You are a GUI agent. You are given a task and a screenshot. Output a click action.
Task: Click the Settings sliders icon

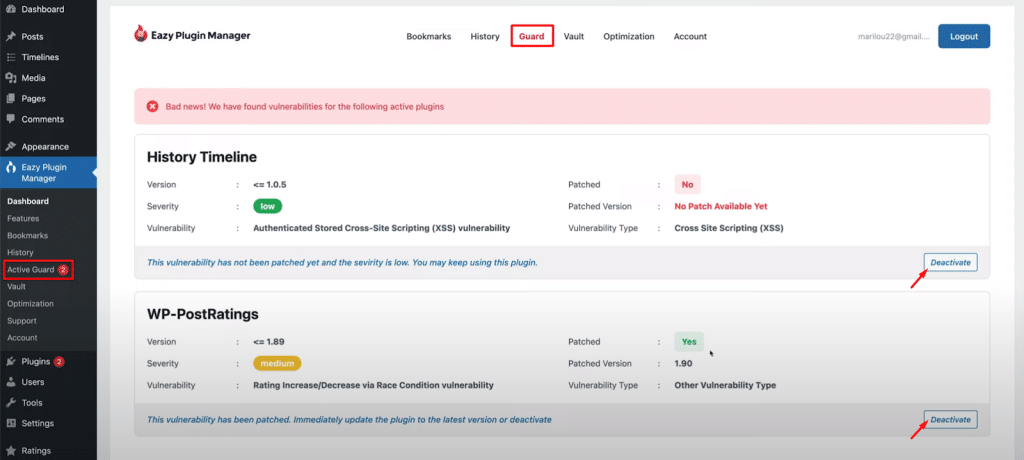[x=10, y=423]
